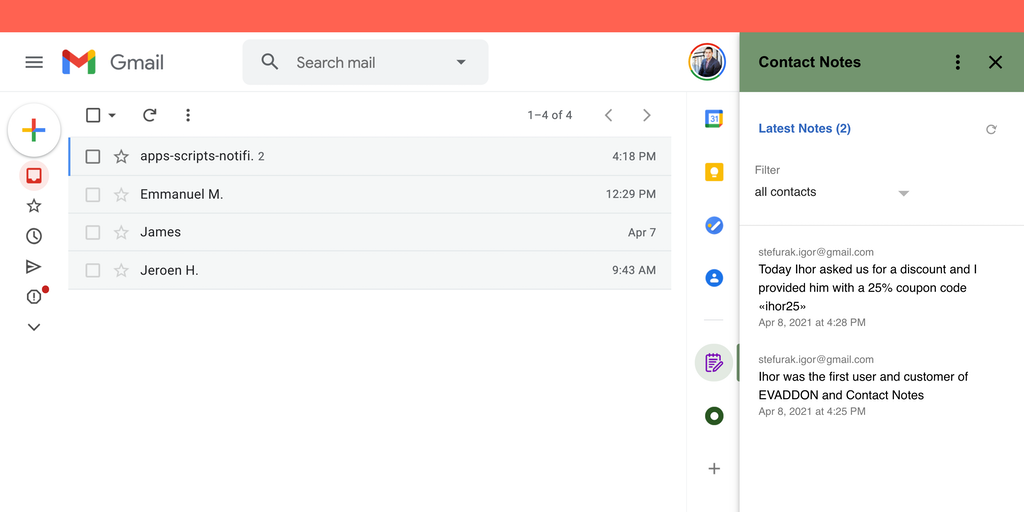Click the Compose plus button
This screenshot has width=1024, height=512.
(x=34, y=131)
